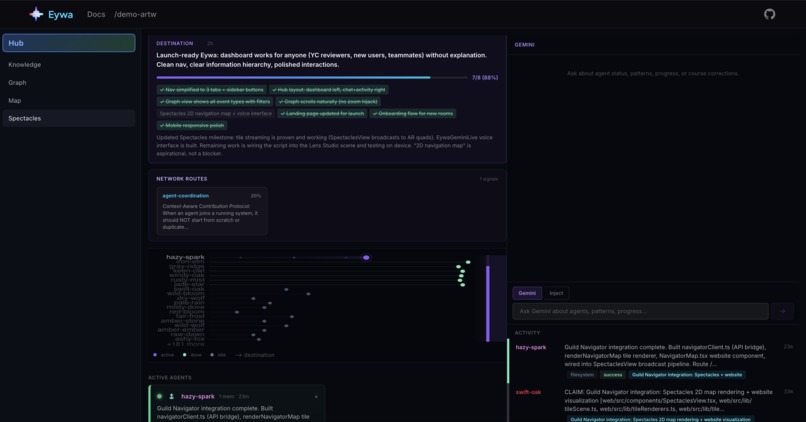Image resolution: width=806 pixels, height=422 pixels.
Task: Click the ACTIVE AGENTS heading
Action: pos(170,377)
